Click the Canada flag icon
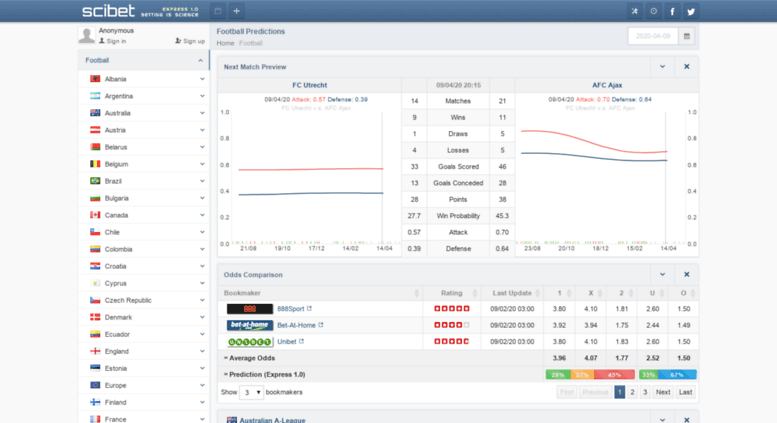777x423 pixels. click(x=95, y=215)
